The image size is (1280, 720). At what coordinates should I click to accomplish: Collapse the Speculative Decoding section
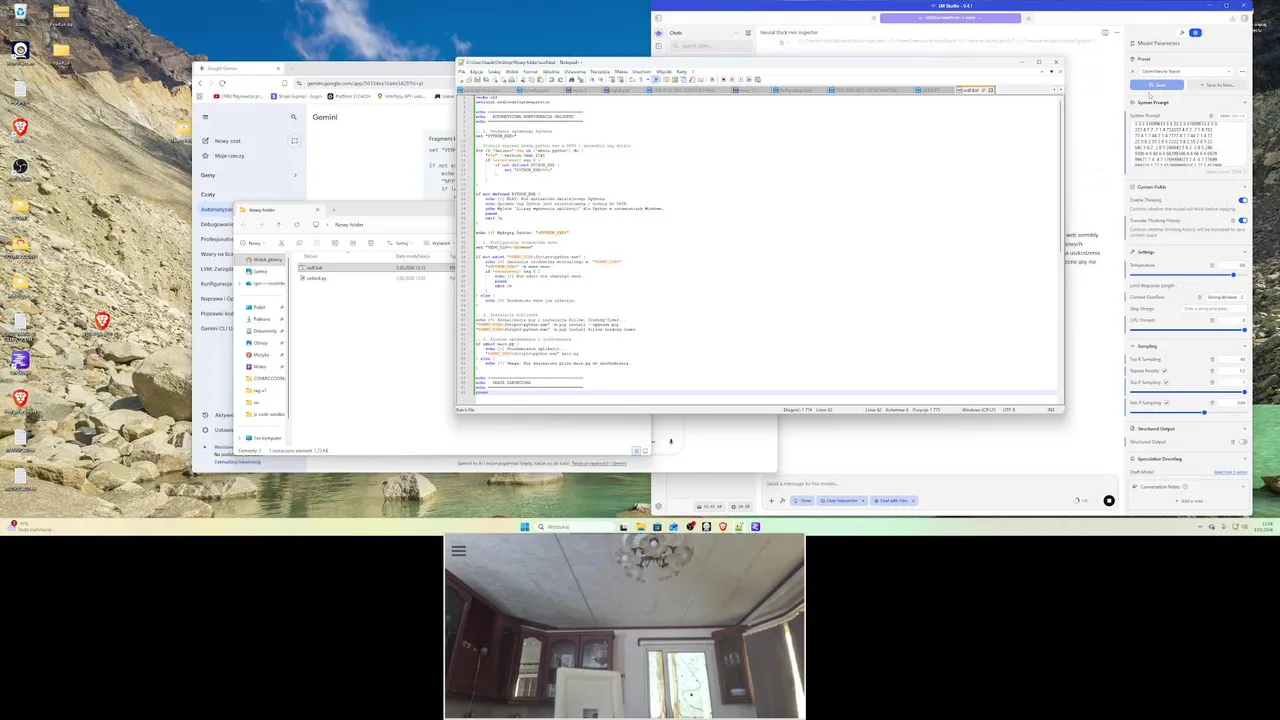pos(1244,459)
